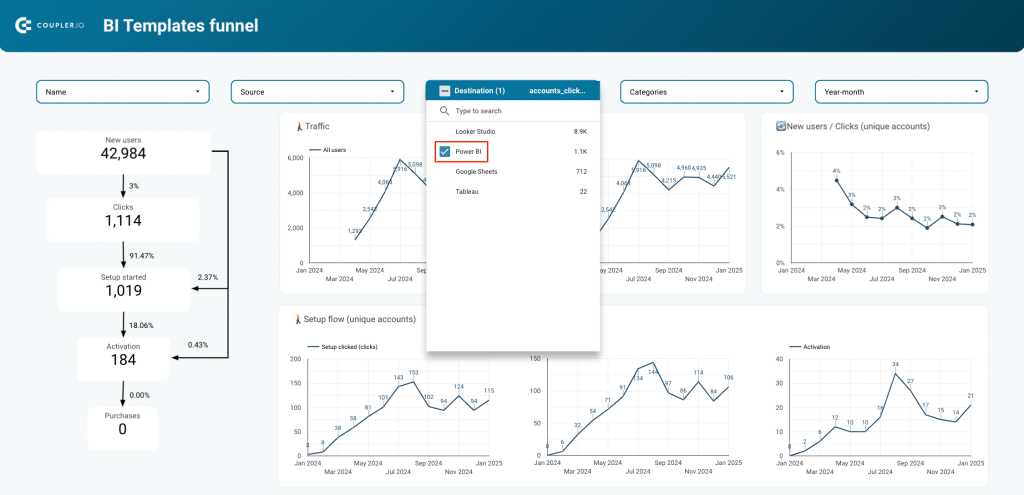Click the 18.06% conversion label

(141, 325)
